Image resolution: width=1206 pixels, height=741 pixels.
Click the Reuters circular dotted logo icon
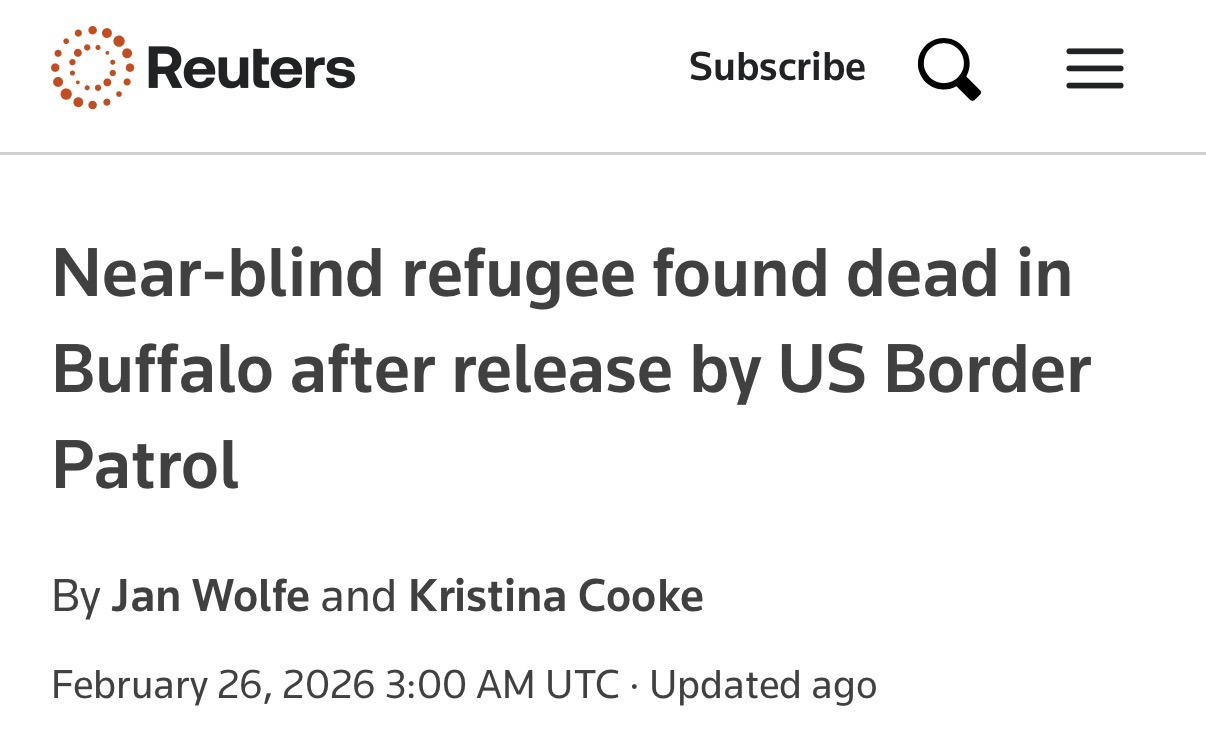[x=92, y=68]
